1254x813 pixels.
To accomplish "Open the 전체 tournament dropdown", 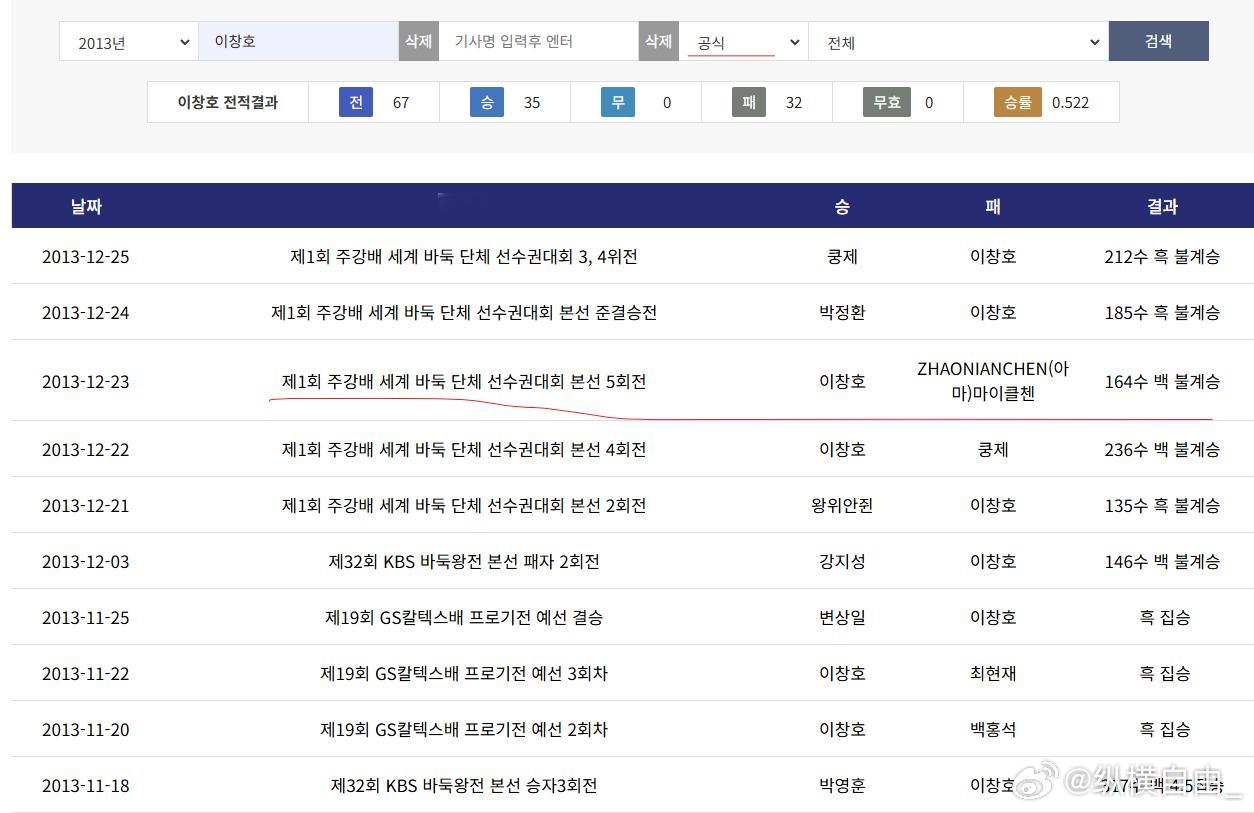I will pos(959,42).
